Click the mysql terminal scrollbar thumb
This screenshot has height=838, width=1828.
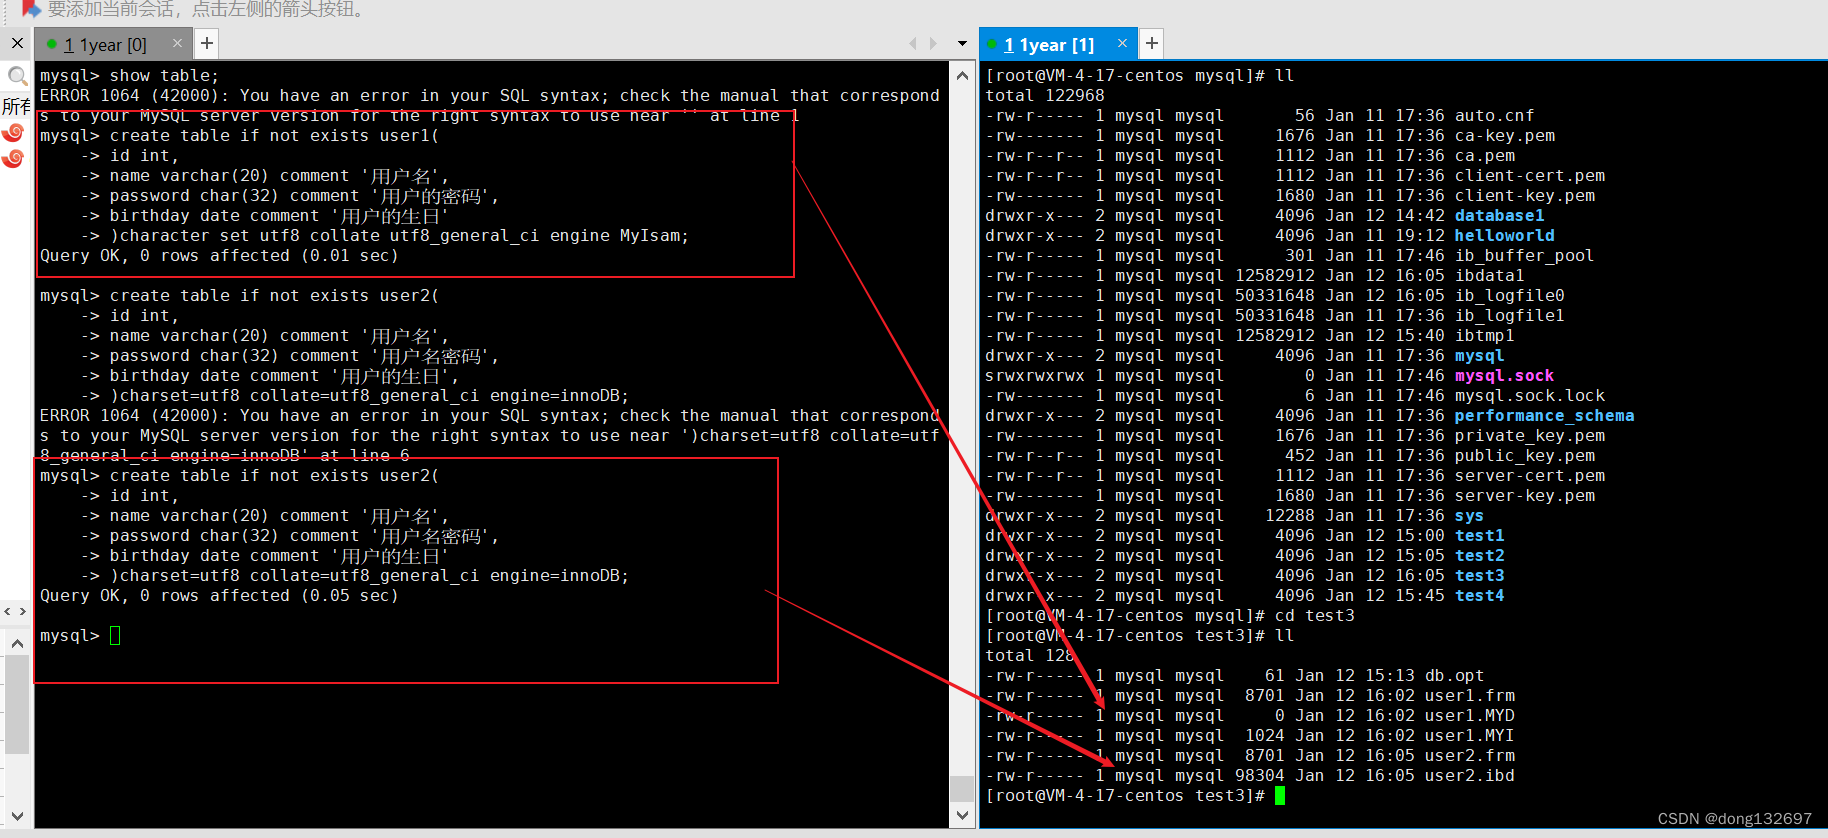coord(962,788)
